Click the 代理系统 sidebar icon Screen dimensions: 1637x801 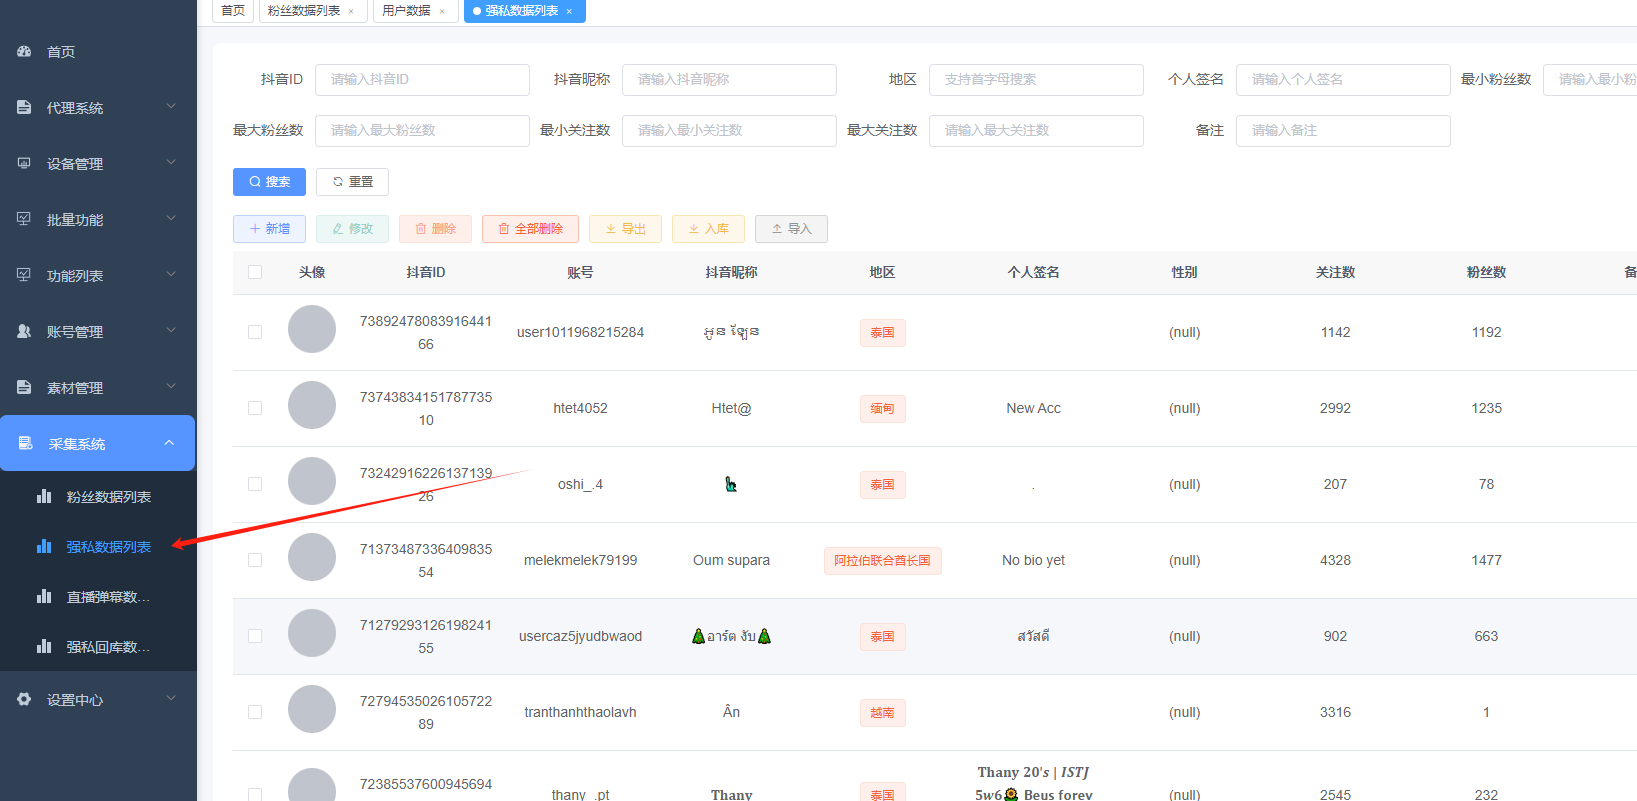pos(24,107)
